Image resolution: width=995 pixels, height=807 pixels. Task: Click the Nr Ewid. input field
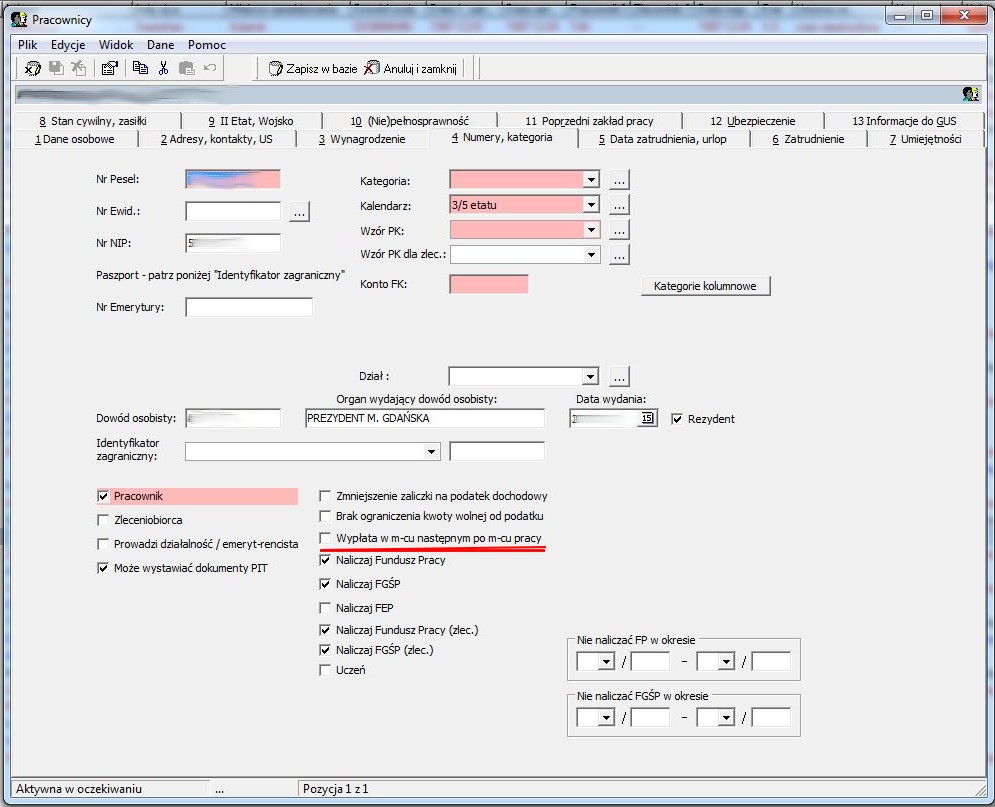pos(233,211)
